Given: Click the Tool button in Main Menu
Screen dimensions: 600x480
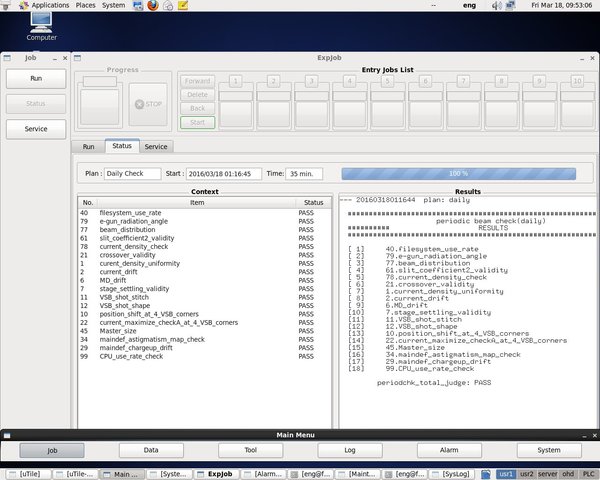Looking at the screenshot, I should [x=251, y=451].
